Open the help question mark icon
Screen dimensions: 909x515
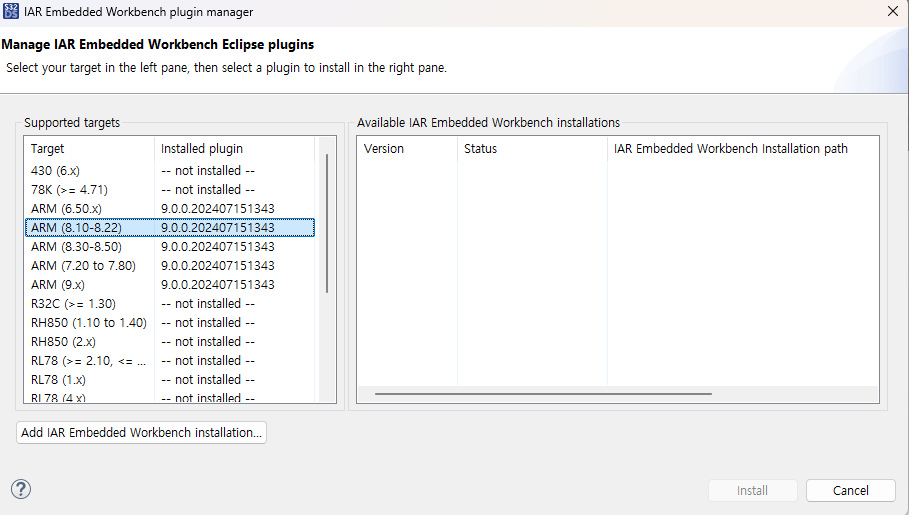(x=21, y=489)
